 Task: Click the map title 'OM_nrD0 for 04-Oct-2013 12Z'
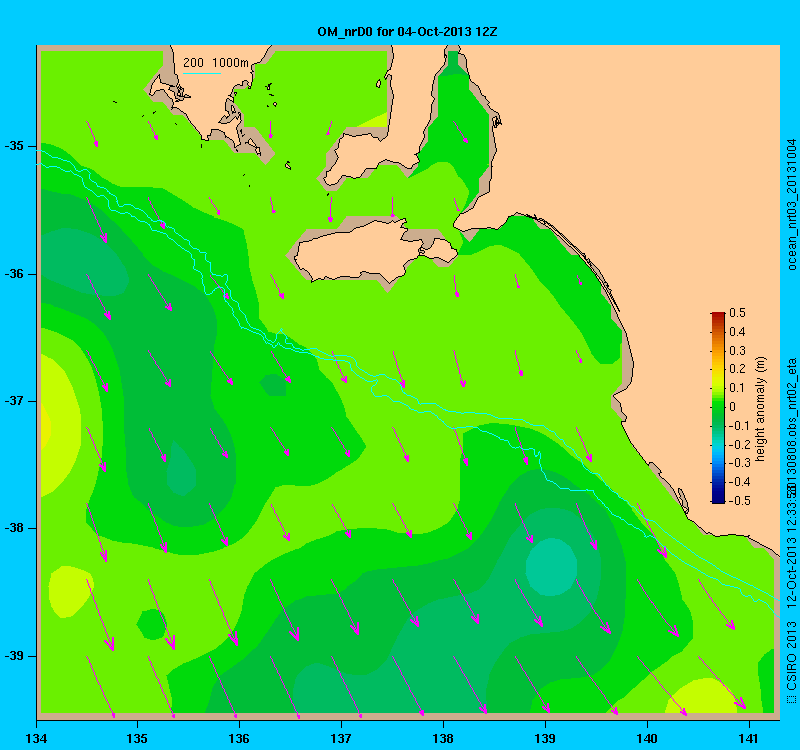[x=407, y=32]
